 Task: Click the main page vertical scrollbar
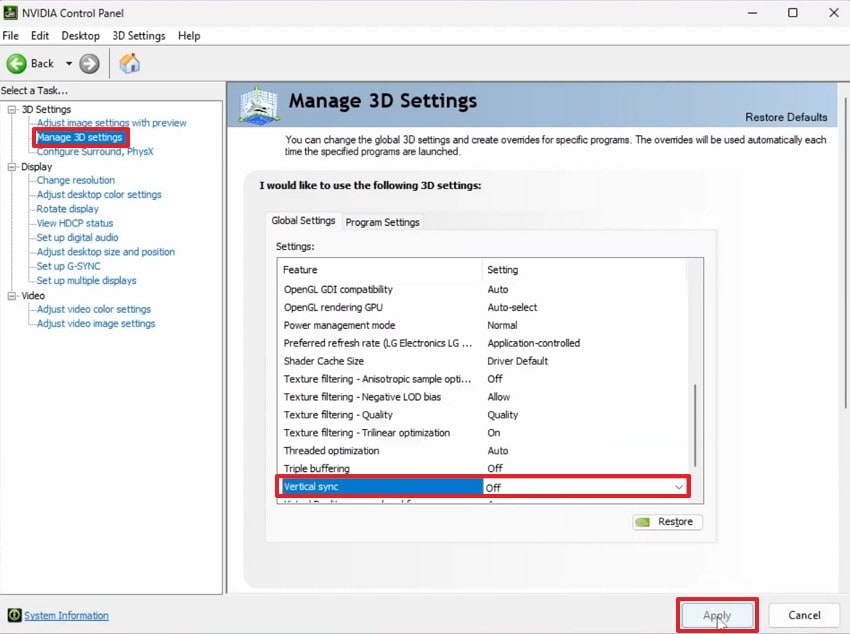845,253
